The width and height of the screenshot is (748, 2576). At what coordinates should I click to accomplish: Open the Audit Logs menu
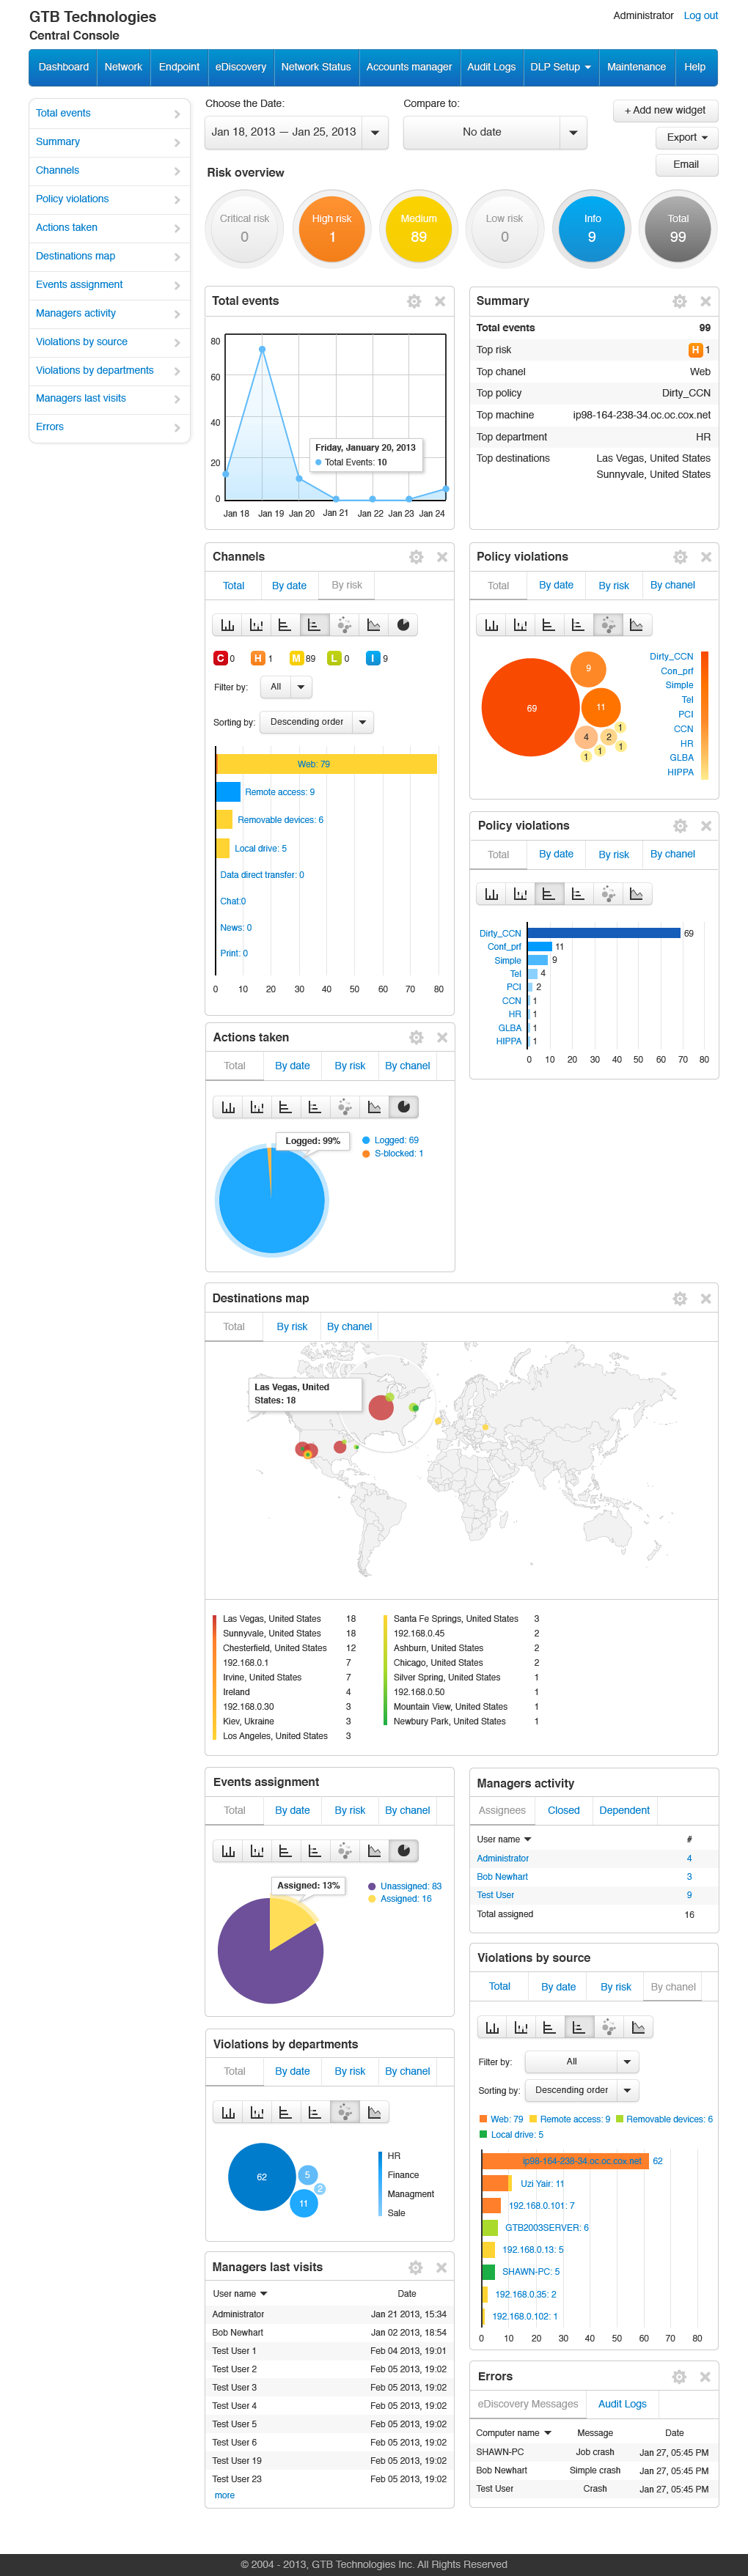coord(491,67)
